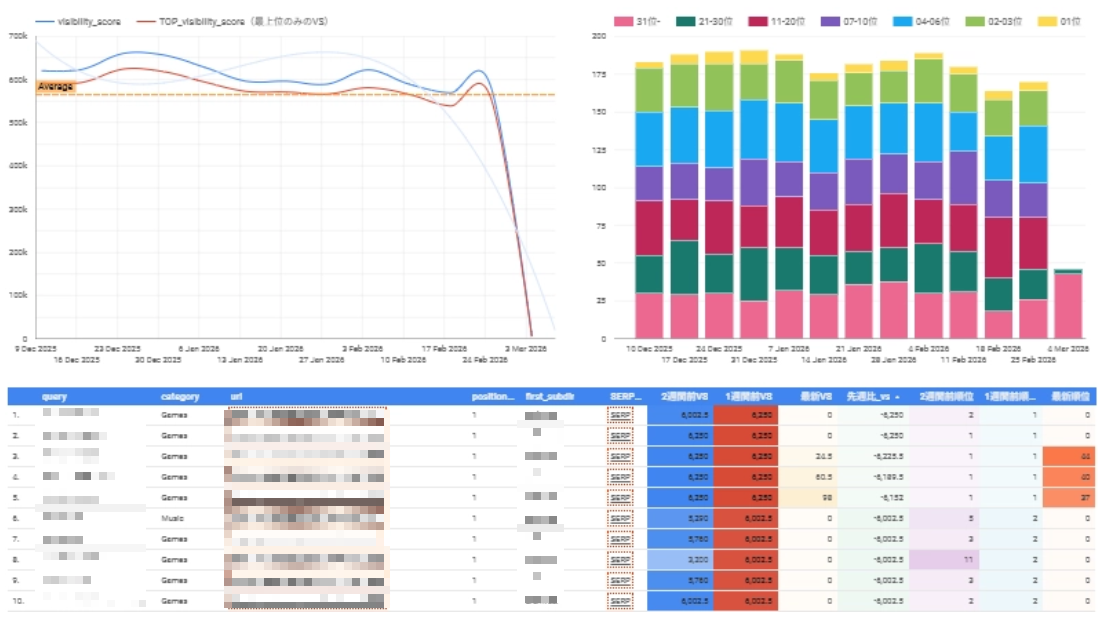Click the 2週間前VS column header
Image resolution: width=1107 pixels, height=623 pixels.
click(680, 397)
